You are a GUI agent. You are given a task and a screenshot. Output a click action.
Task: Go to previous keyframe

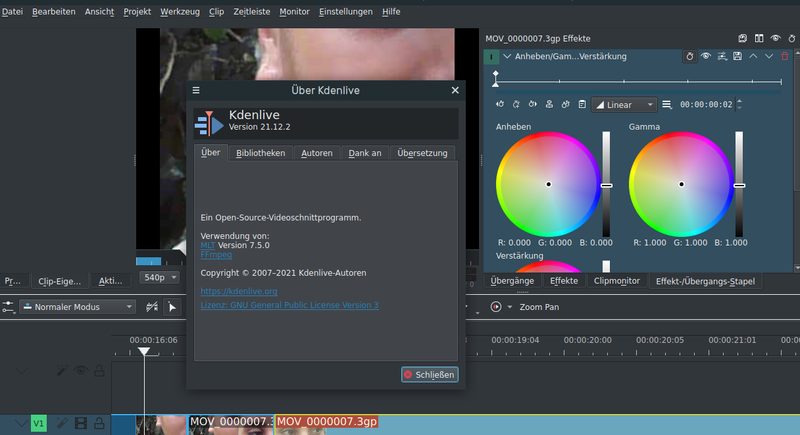point(500,104)
